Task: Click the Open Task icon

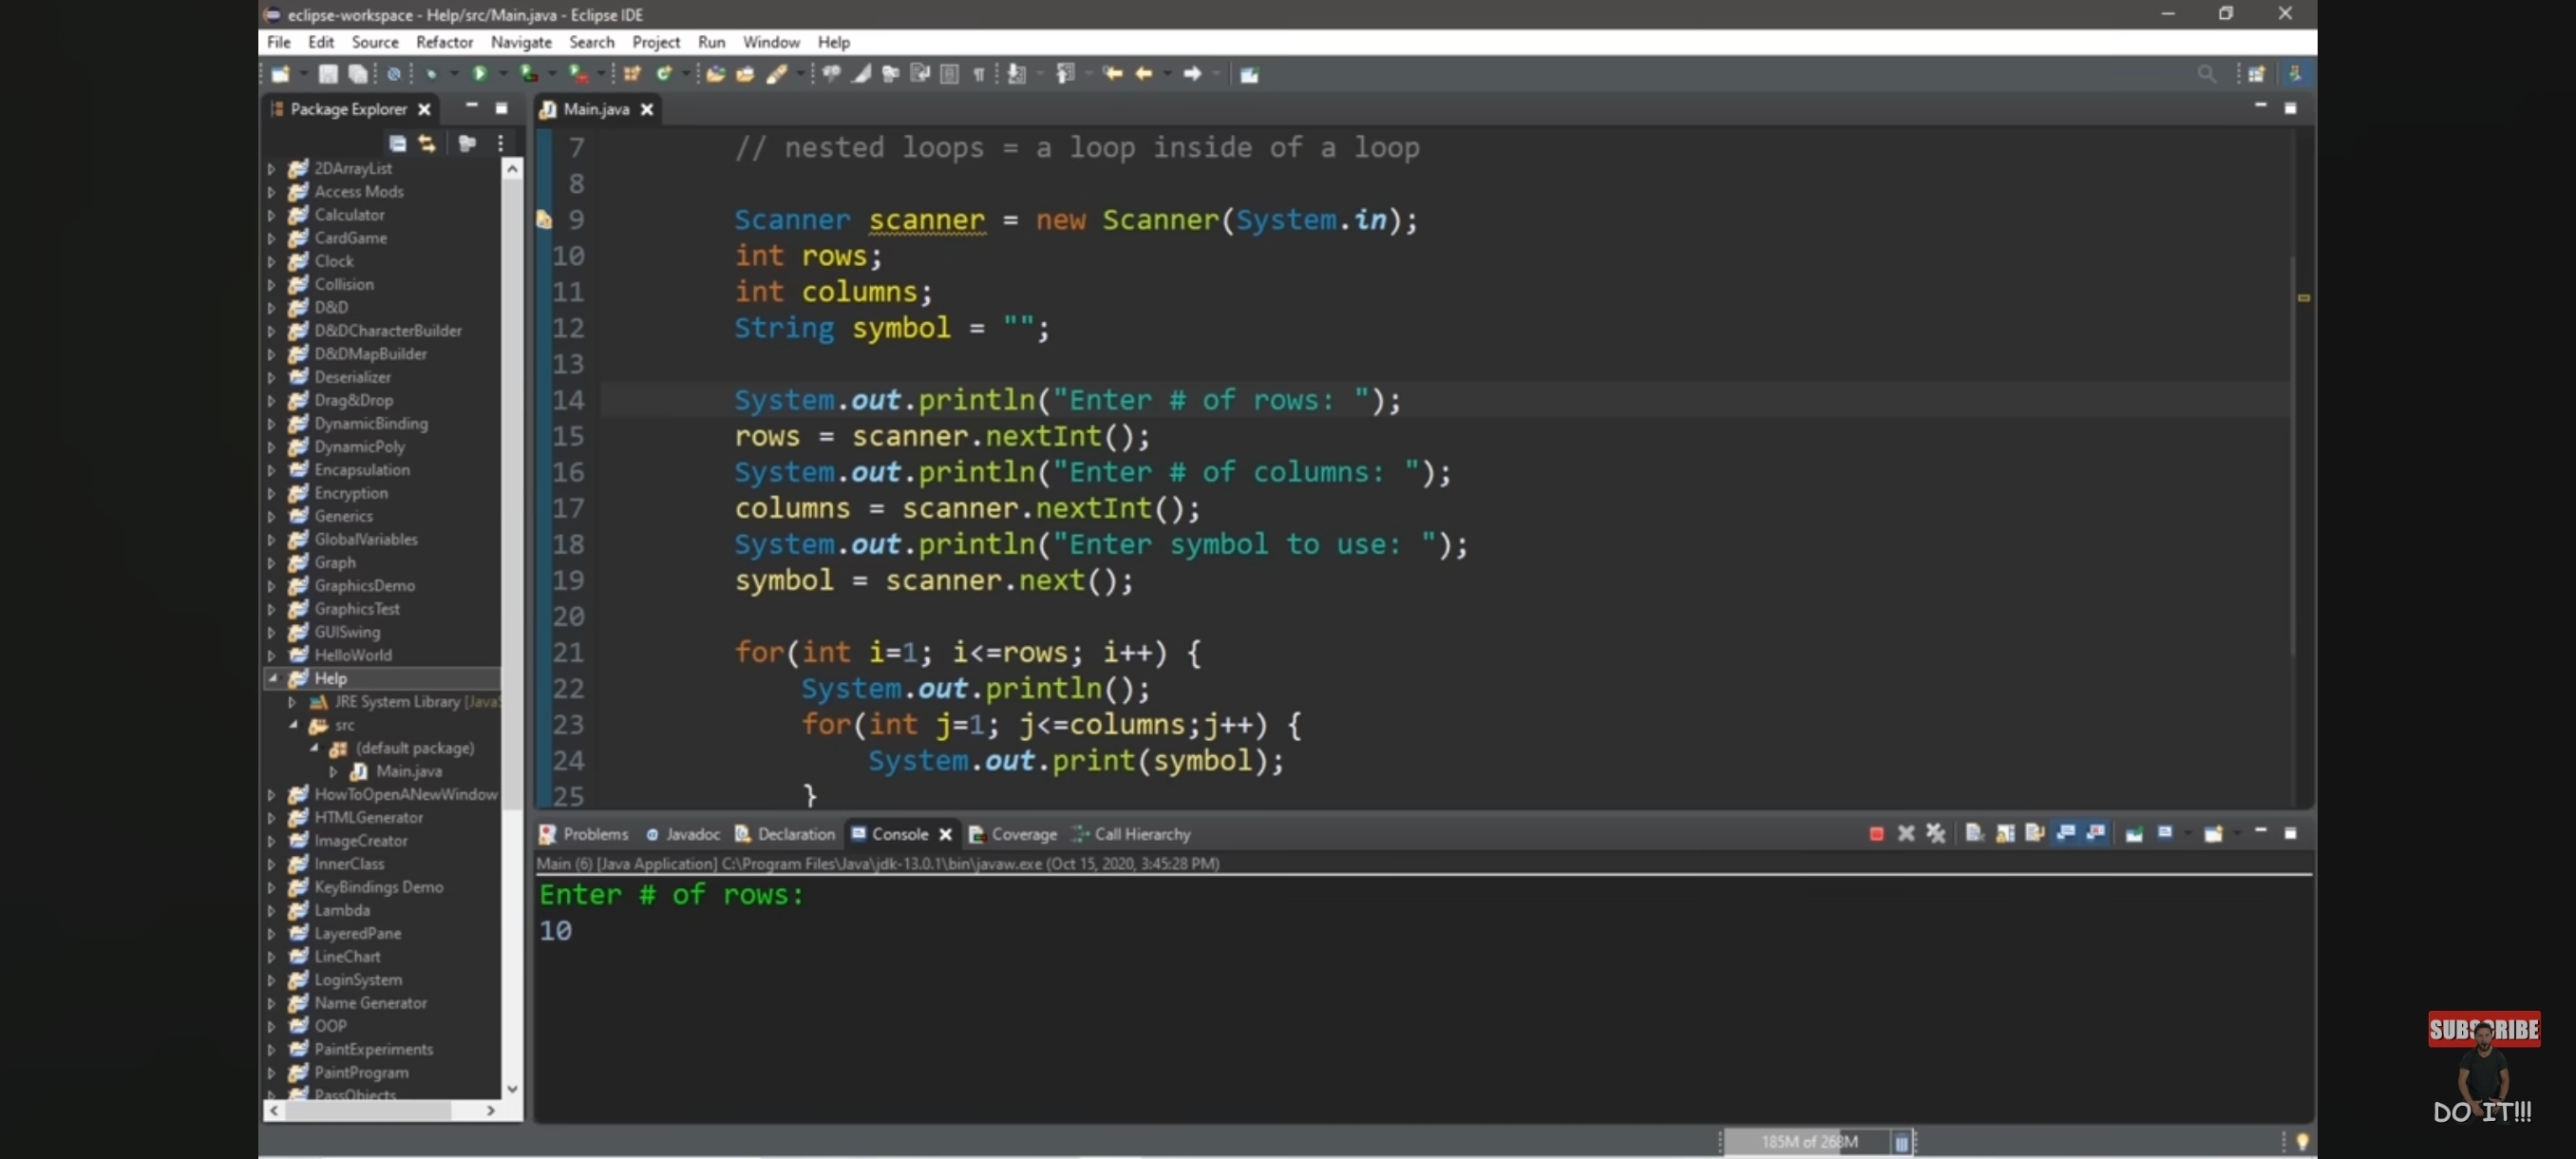Action: pyautogui.click(x=746, y=74)
